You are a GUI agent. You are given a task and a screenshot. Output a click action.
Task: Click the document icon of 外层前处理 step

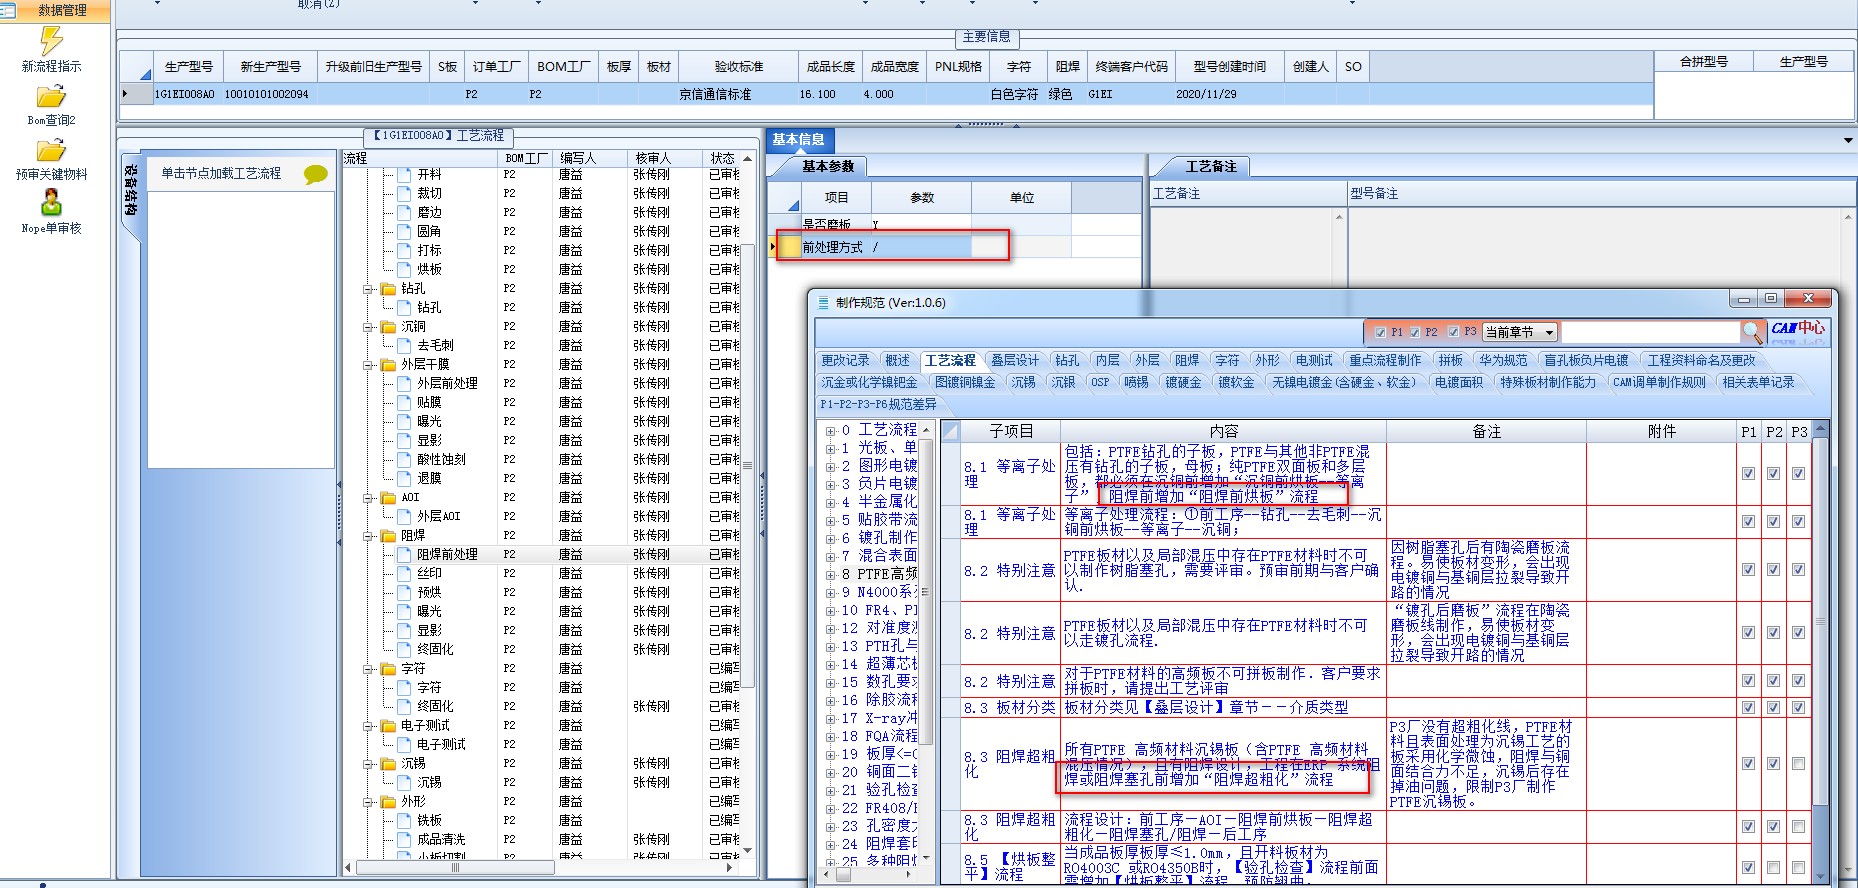405,384
